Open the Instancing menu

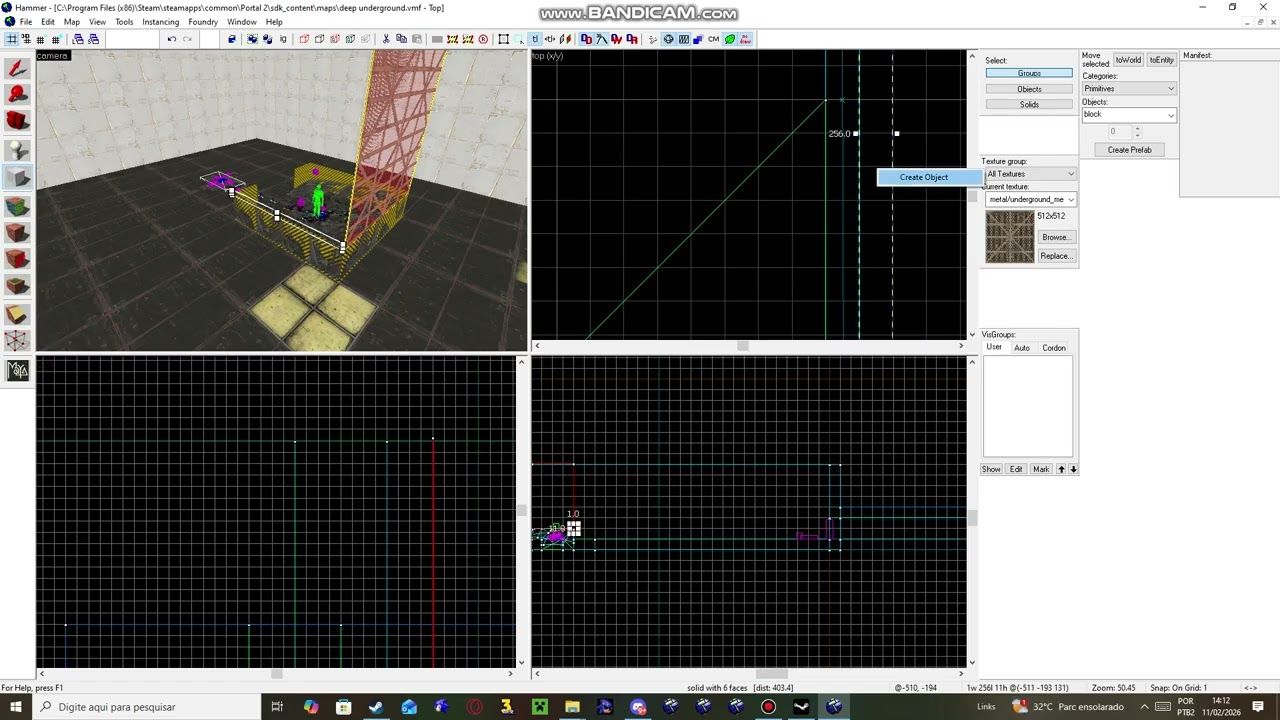[x=161, y=22]
